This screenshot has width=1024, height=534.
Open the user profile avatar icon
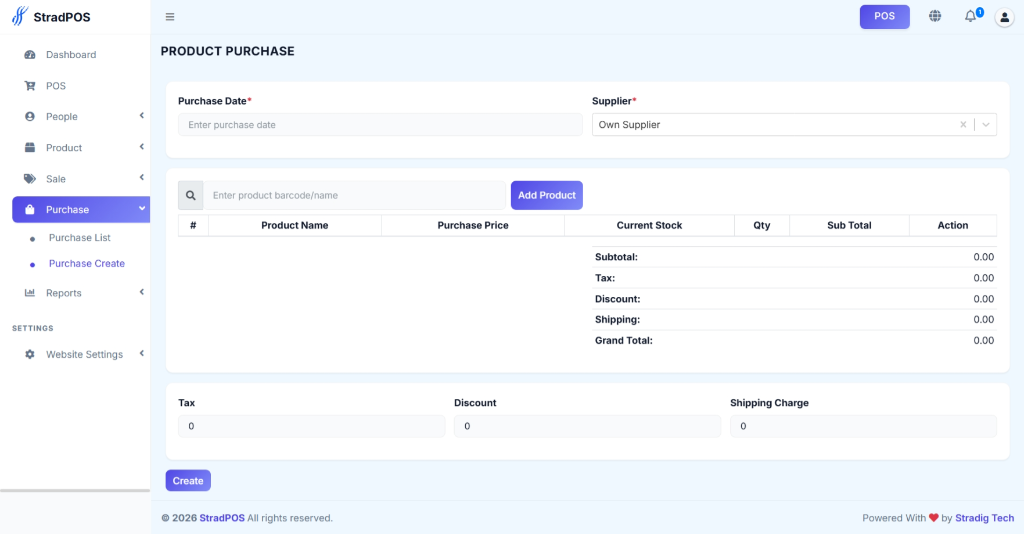(x=1004, y=17)
